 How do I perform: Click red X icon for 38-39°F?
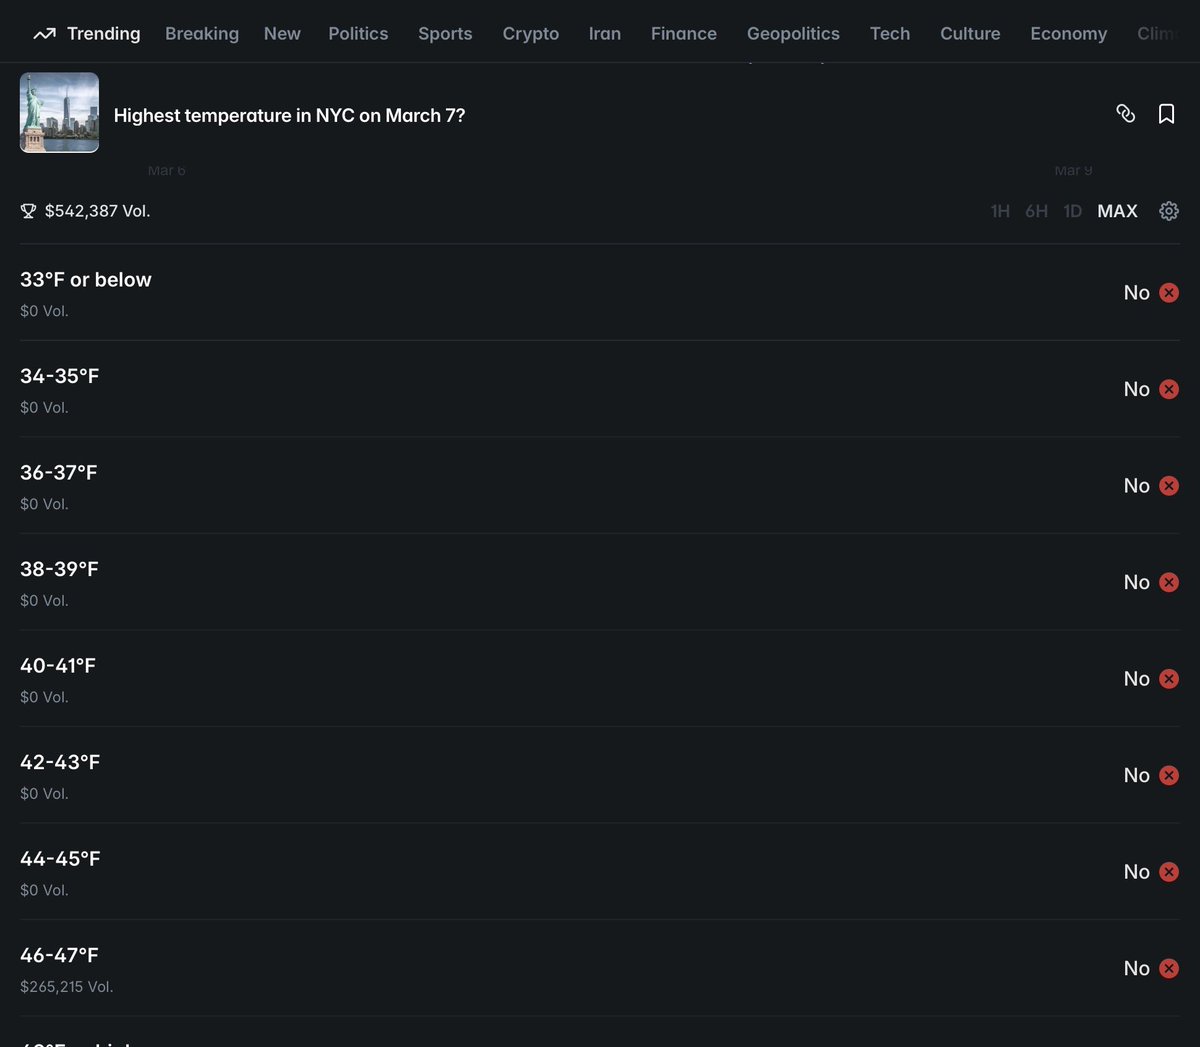click(x=1168, y=582)
